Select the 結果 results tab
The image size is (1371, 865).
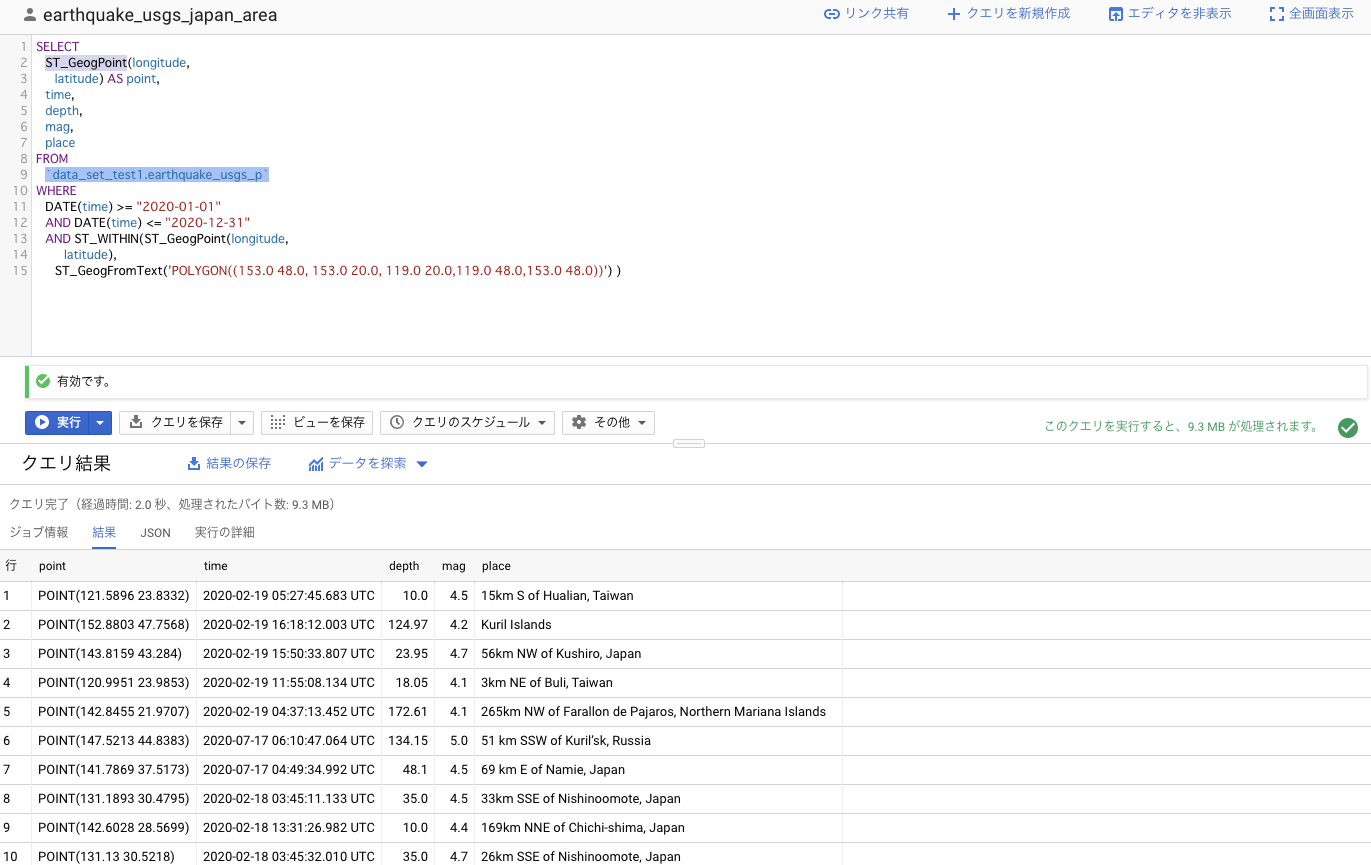tap(103, 532)
